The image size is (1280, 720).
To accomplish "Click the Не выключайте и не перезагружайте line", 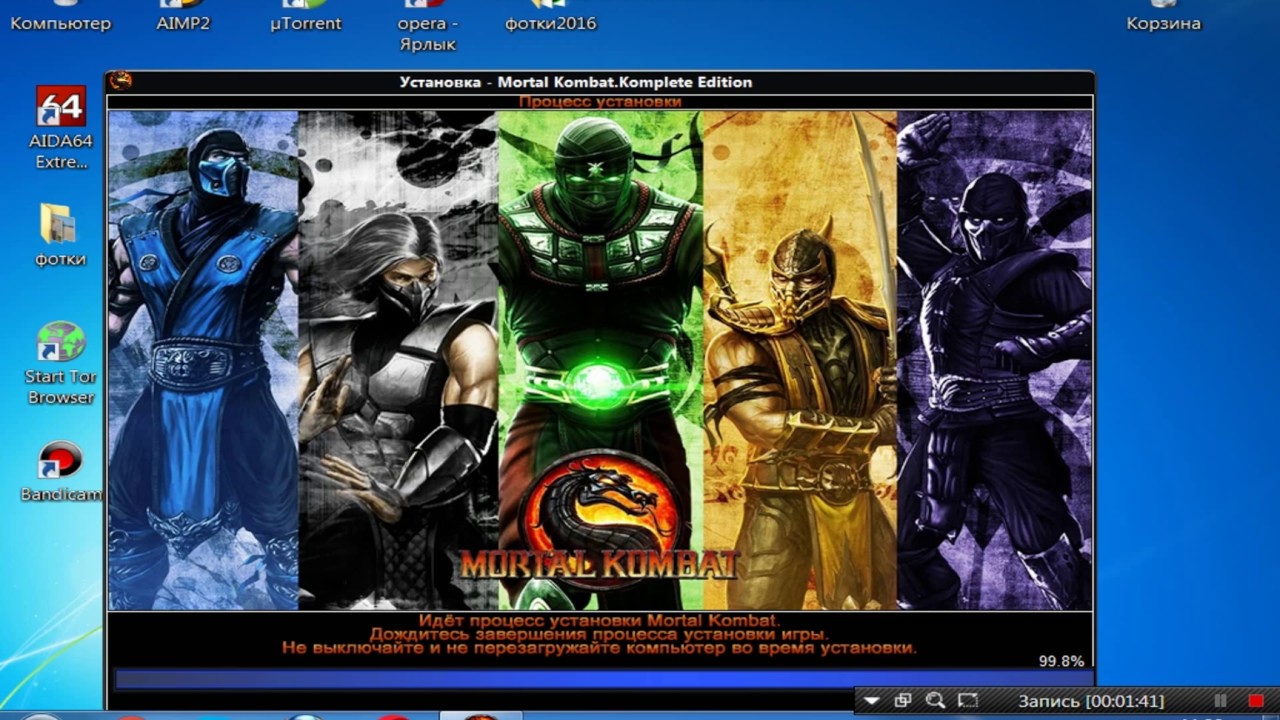I will point(599,648).
